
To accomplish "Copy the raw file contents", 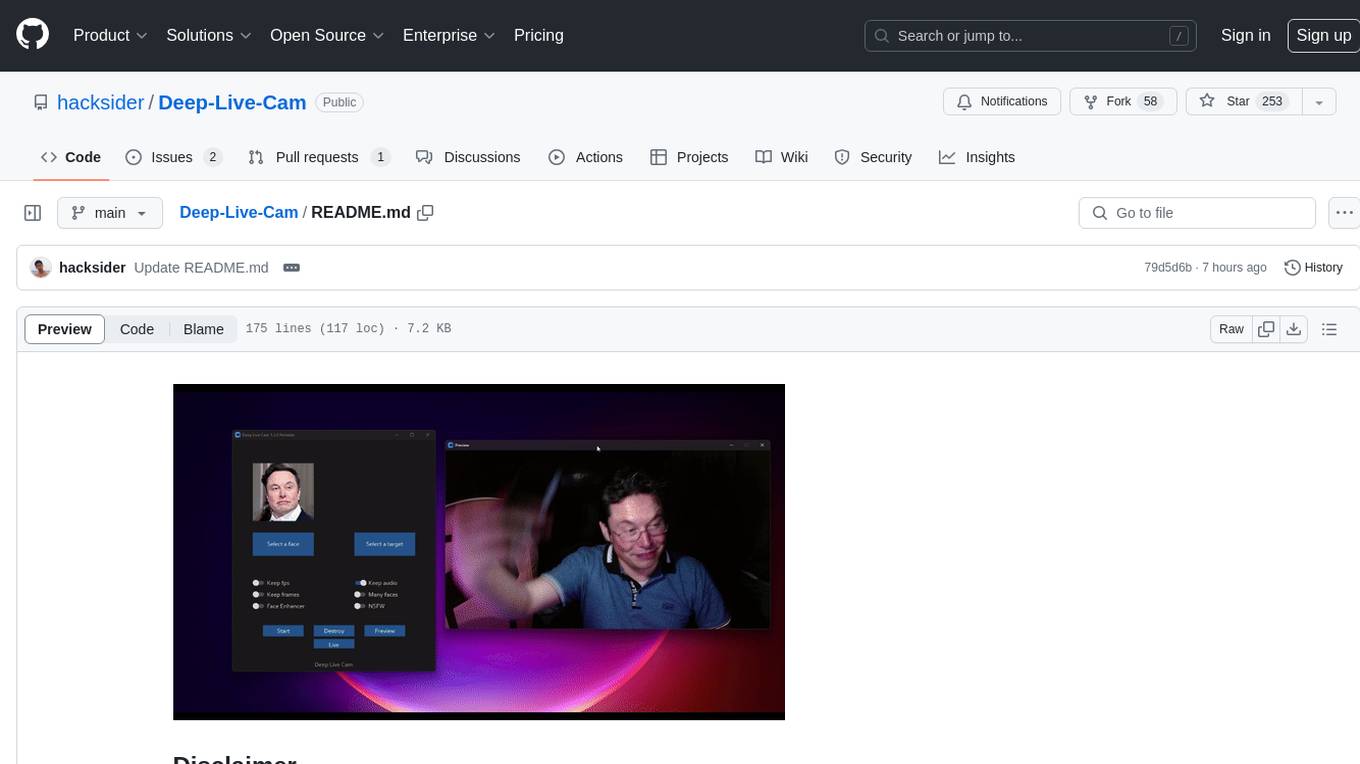I will [x=1267, y=329].
